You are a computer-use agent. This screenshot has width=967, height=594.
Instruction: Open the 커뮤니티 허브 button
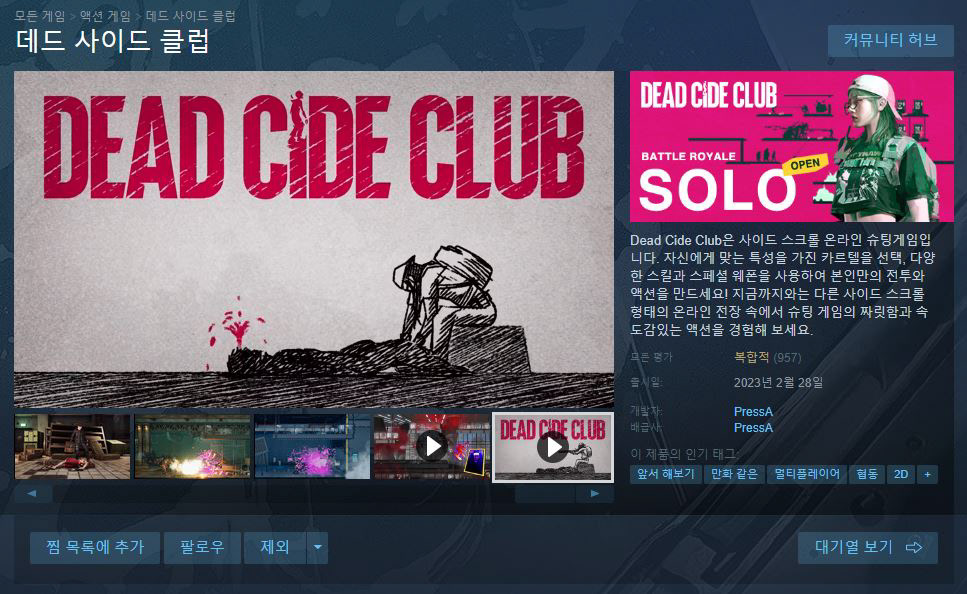pos(891,41)
